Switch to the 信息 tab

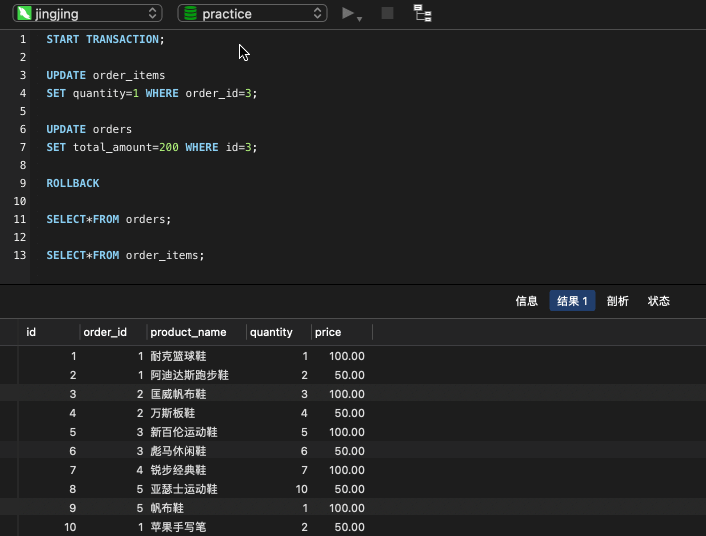point(526,301)
